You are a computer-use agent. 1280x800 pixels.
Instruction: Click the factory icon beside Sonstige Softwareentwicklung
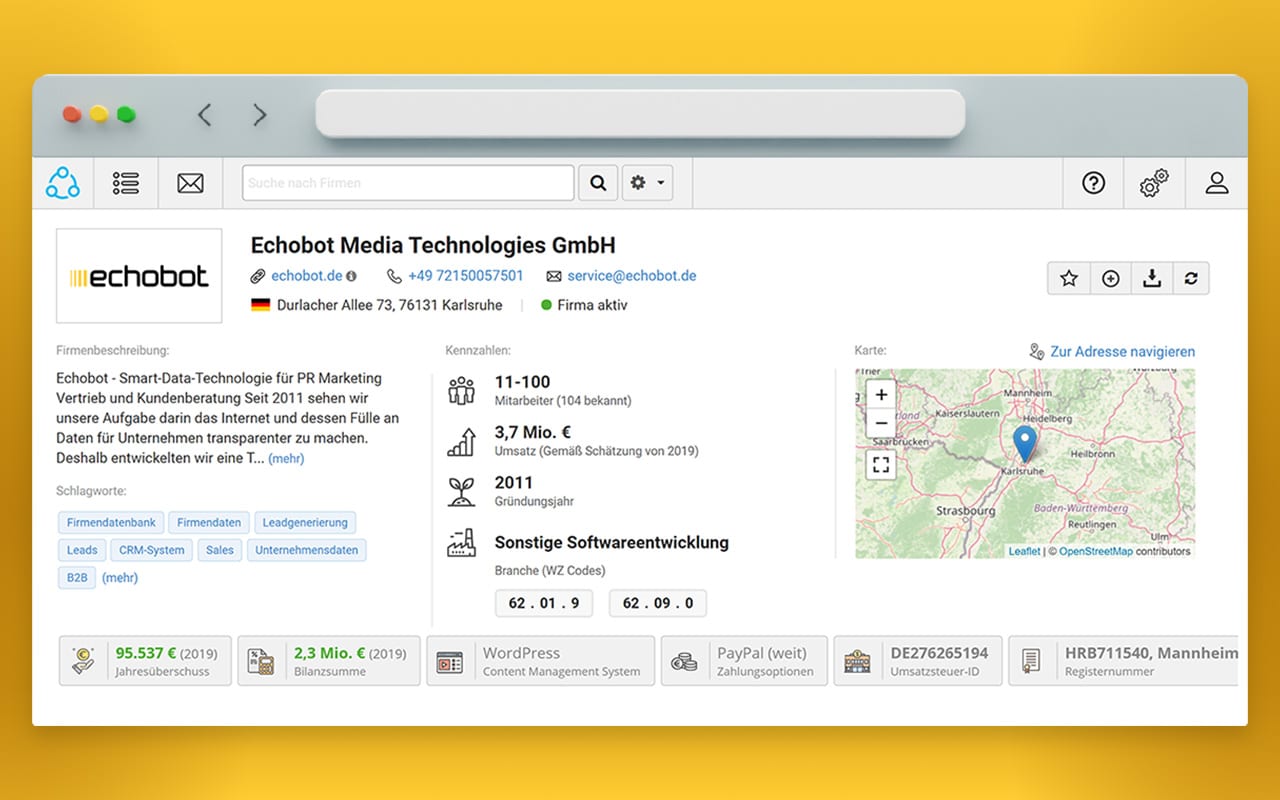(x=461, y=543)
